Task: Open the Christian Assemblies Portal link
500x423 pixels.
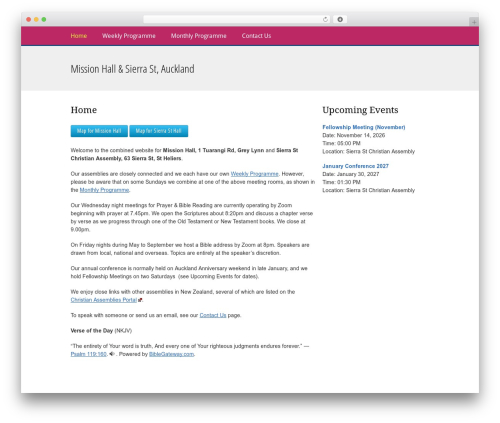Action: point(104,300)
